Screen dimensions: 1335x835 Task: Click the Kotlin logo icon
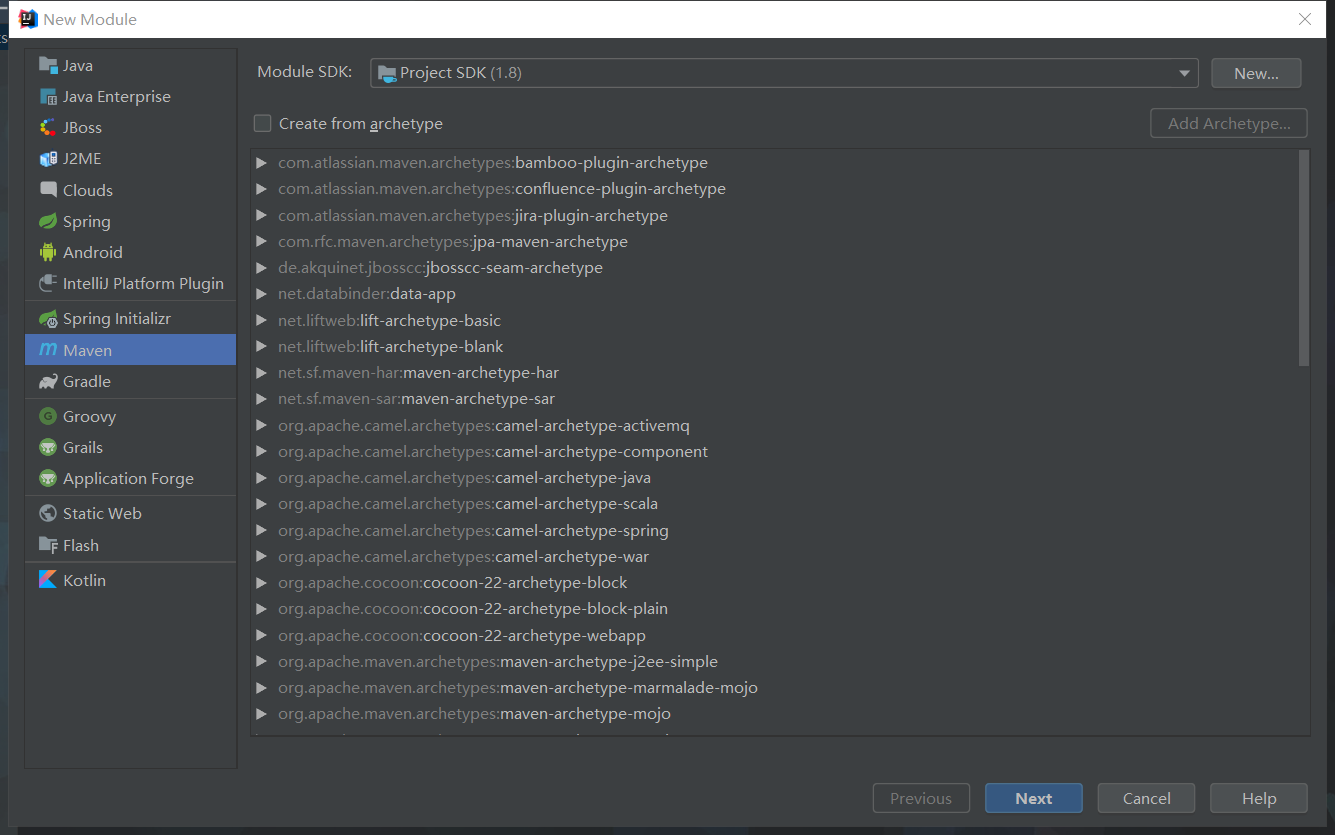coord(47,580)
